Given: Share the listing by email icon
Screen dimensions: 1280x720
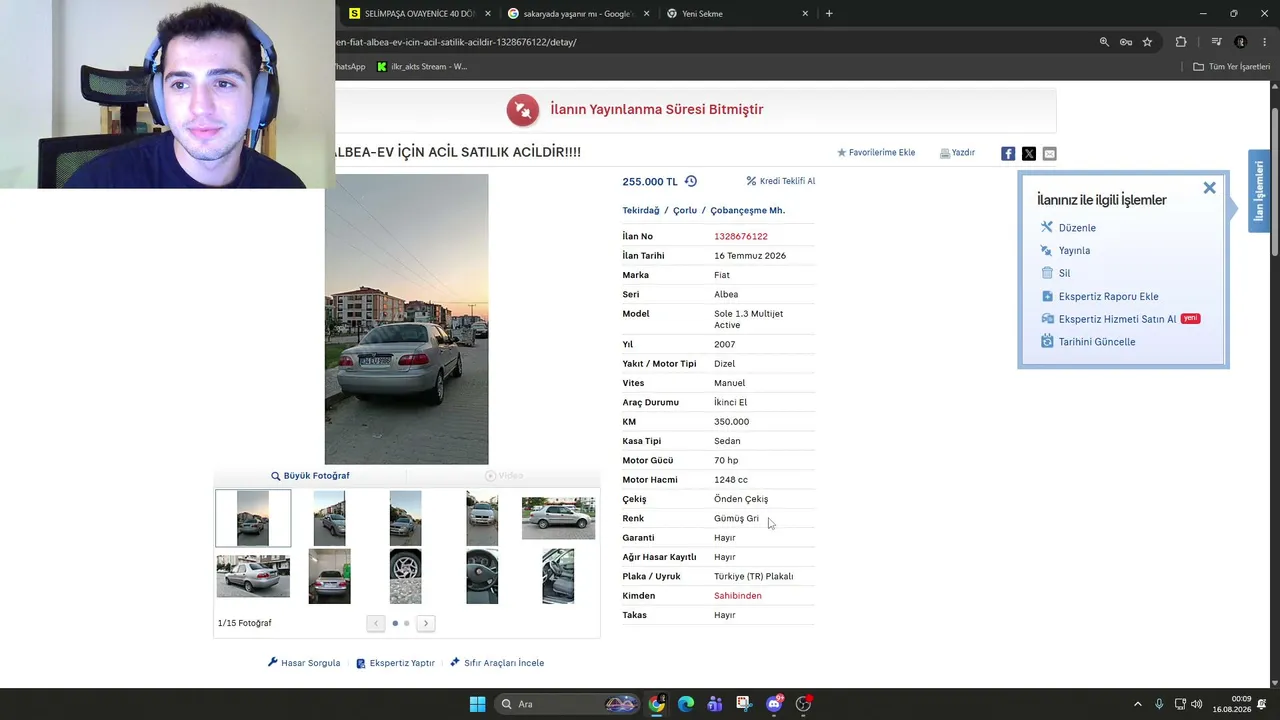Looking at the screenshot, I should (x=1049, y=153).
